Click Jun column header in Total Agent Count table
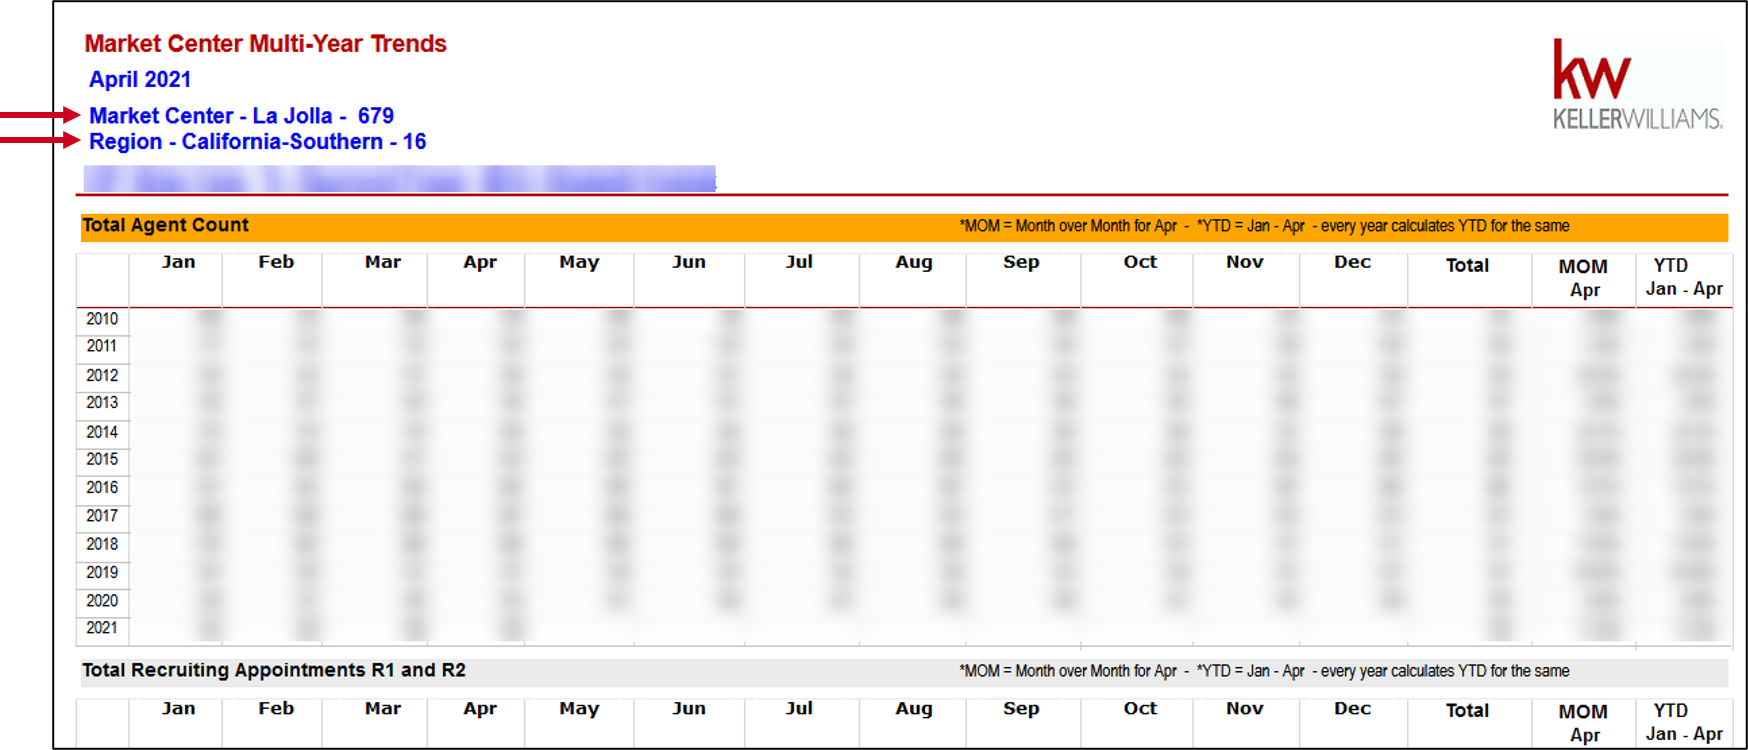Viewport: 1748px width, 750px height. coord(689,262)
